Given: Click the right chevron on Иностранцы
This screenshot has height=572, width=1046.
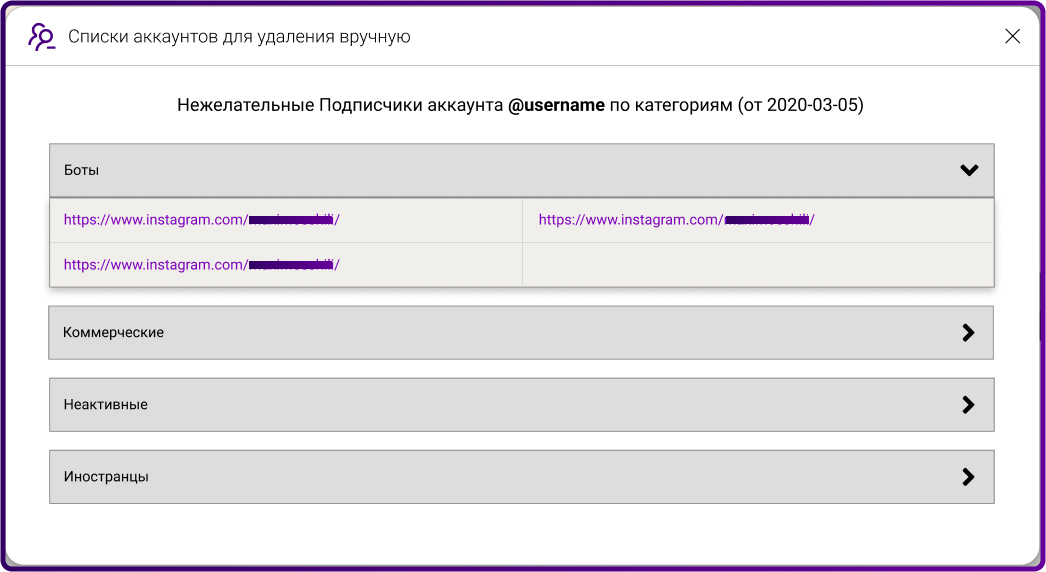Looking at the screenshot, I should tap(967, 477).
